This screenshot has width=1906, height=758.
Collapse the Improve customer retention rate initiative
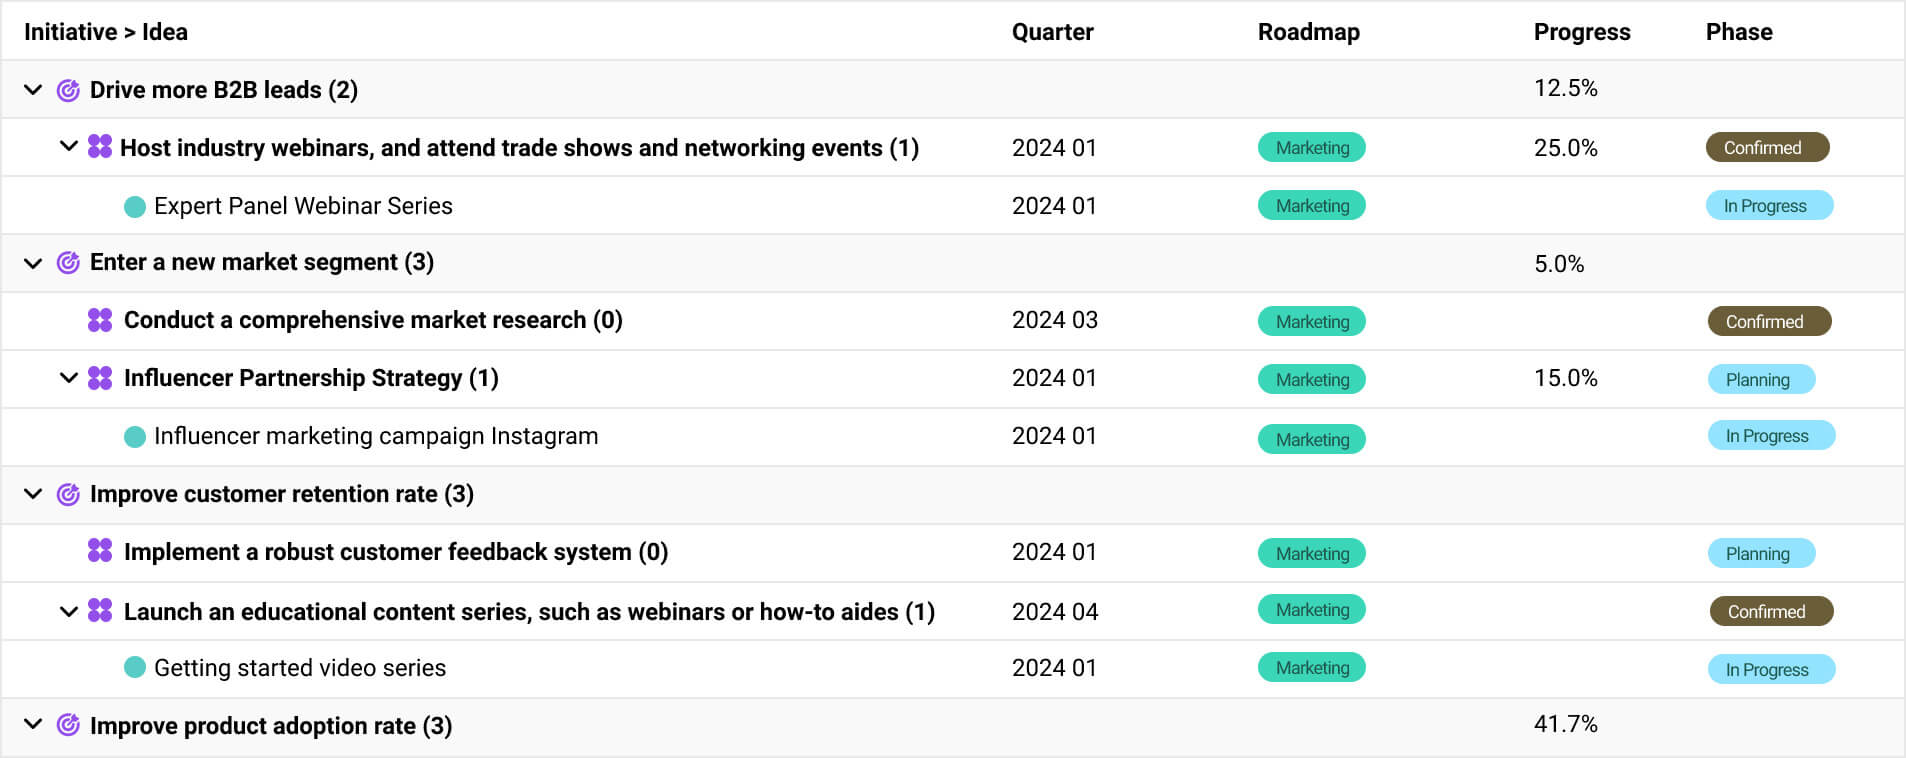33,494
